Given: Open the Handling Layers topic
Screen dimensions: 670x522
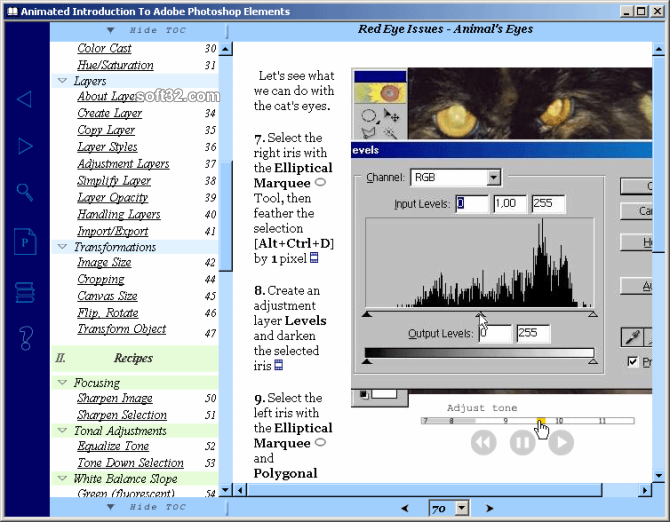Looking at the screenshot, I should [119, 214].
